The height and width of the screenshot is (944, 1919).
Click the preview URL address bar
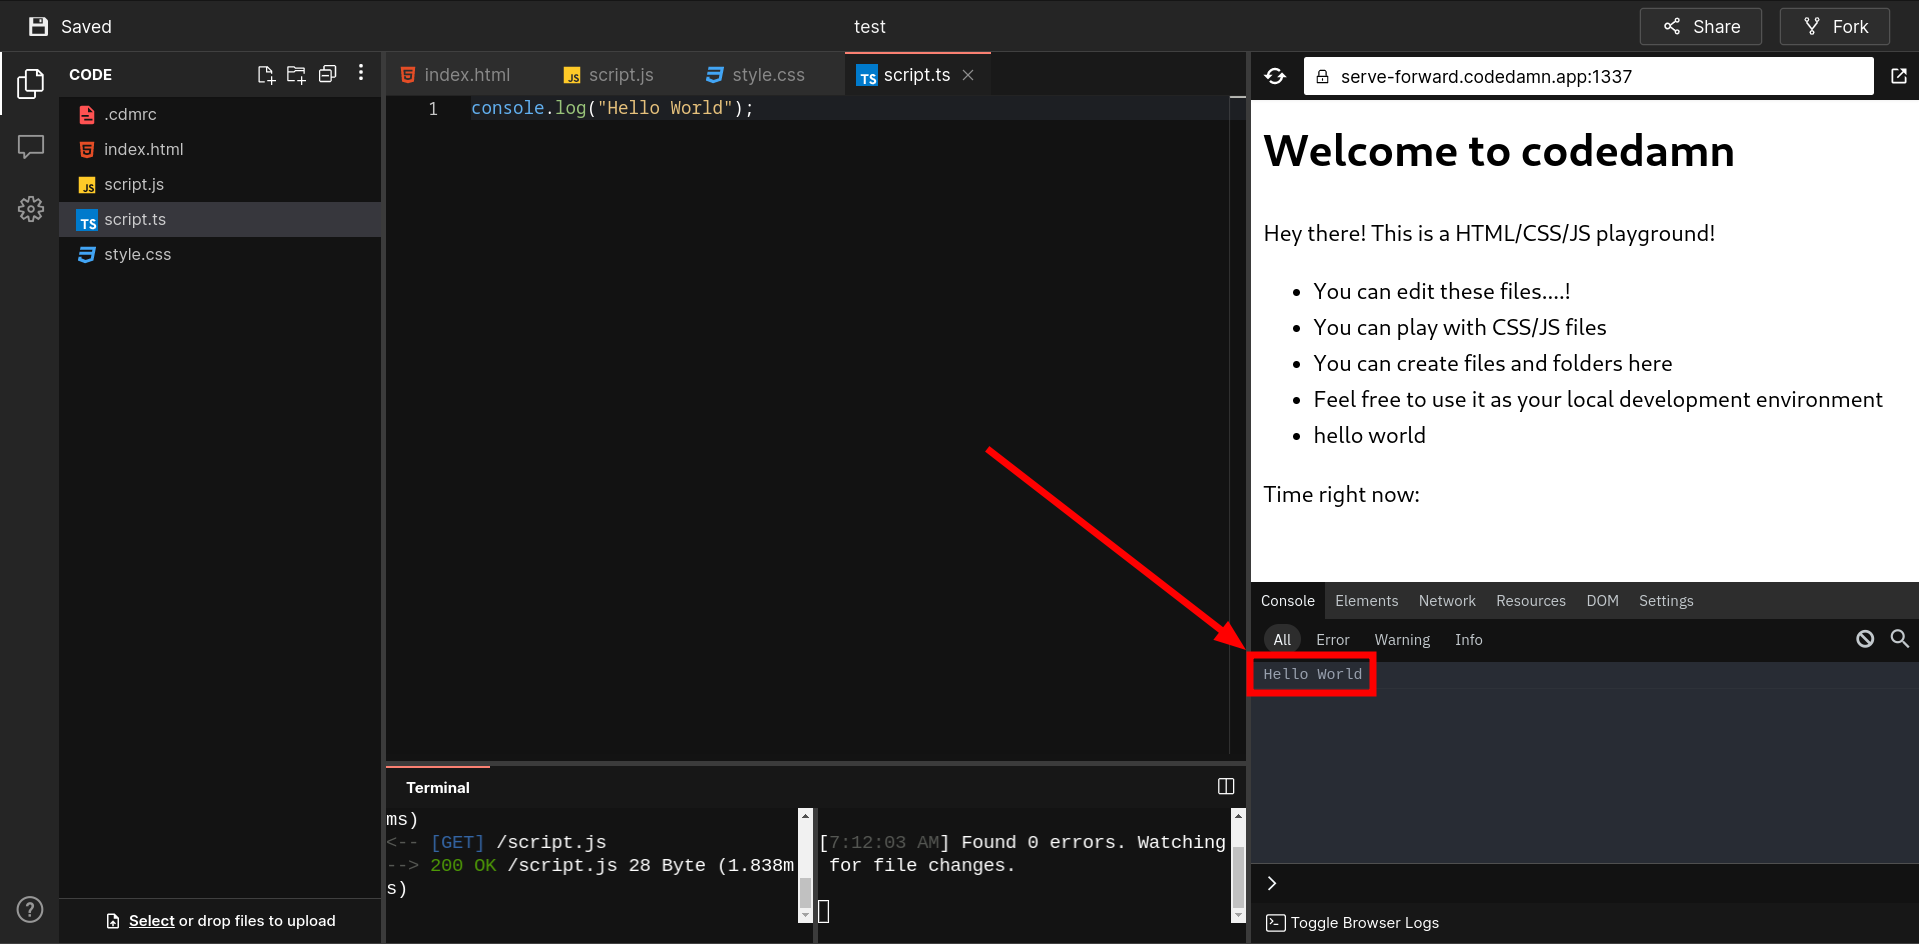point(1589,75)
